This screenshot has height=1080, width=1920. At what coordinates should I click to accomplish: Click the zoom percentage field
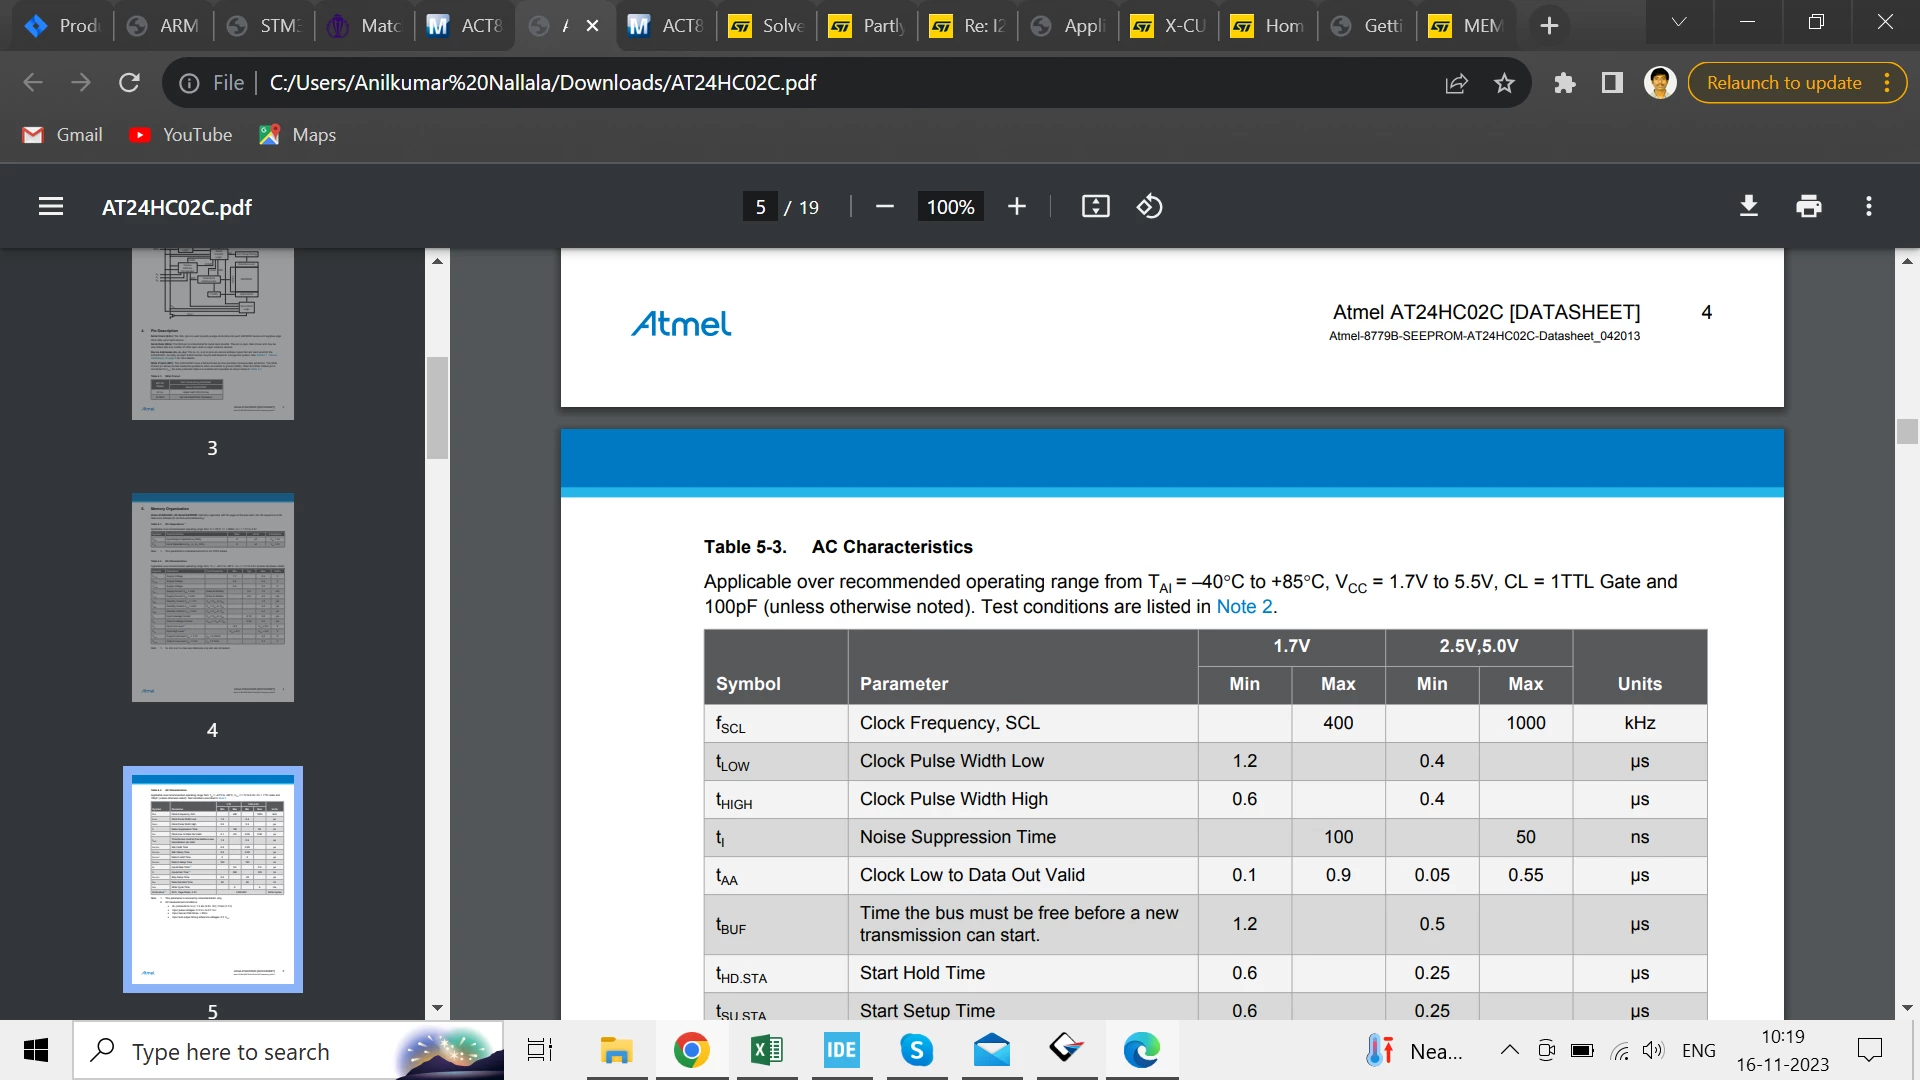[950, 207]
